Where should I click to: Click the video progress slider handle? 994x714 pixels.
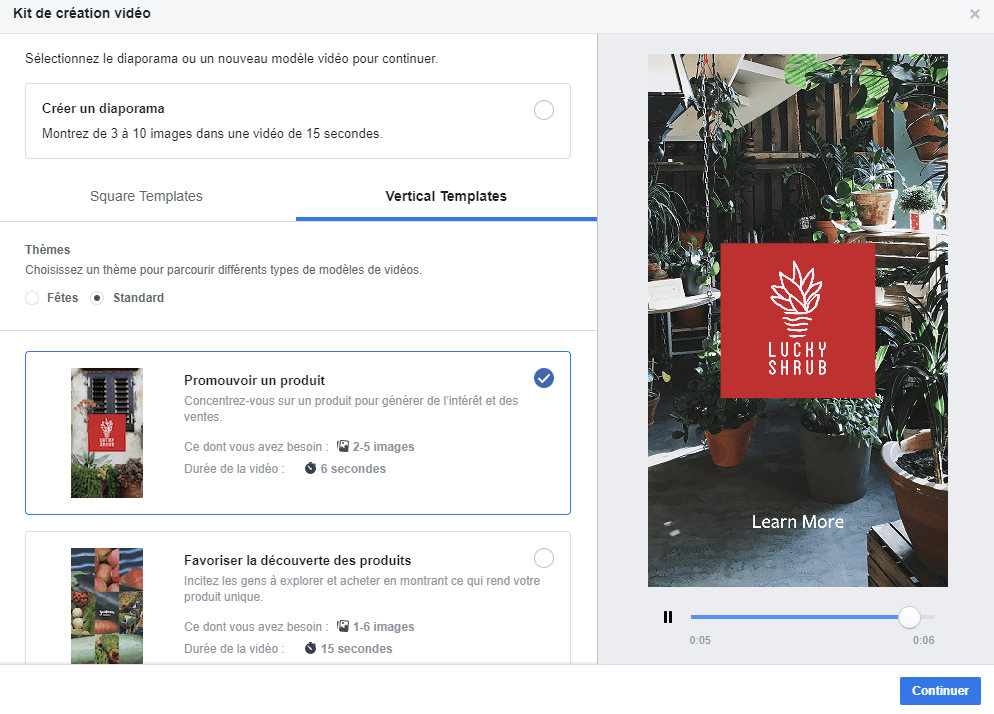(909, 617)
